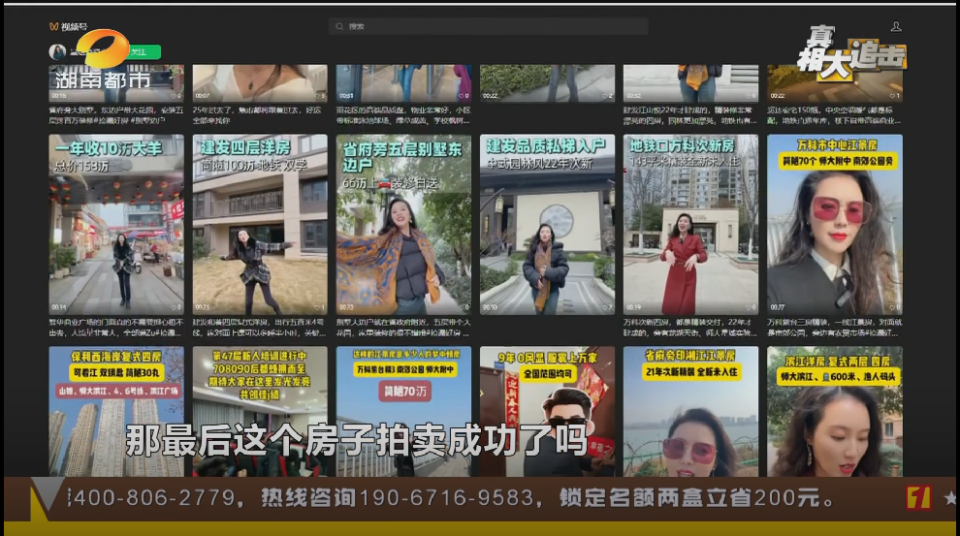Click the 视频号 logo

(x=68, y=26)
